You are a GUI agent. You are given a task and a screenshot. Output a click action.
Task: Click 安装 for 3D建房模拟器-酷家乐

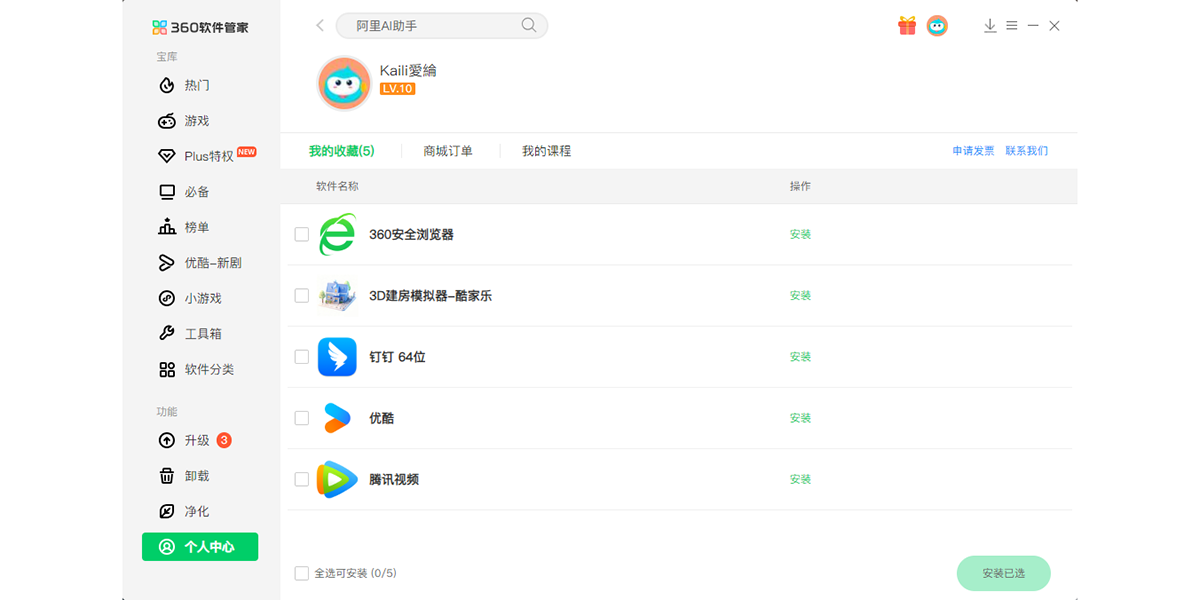(x=800, y=296)
